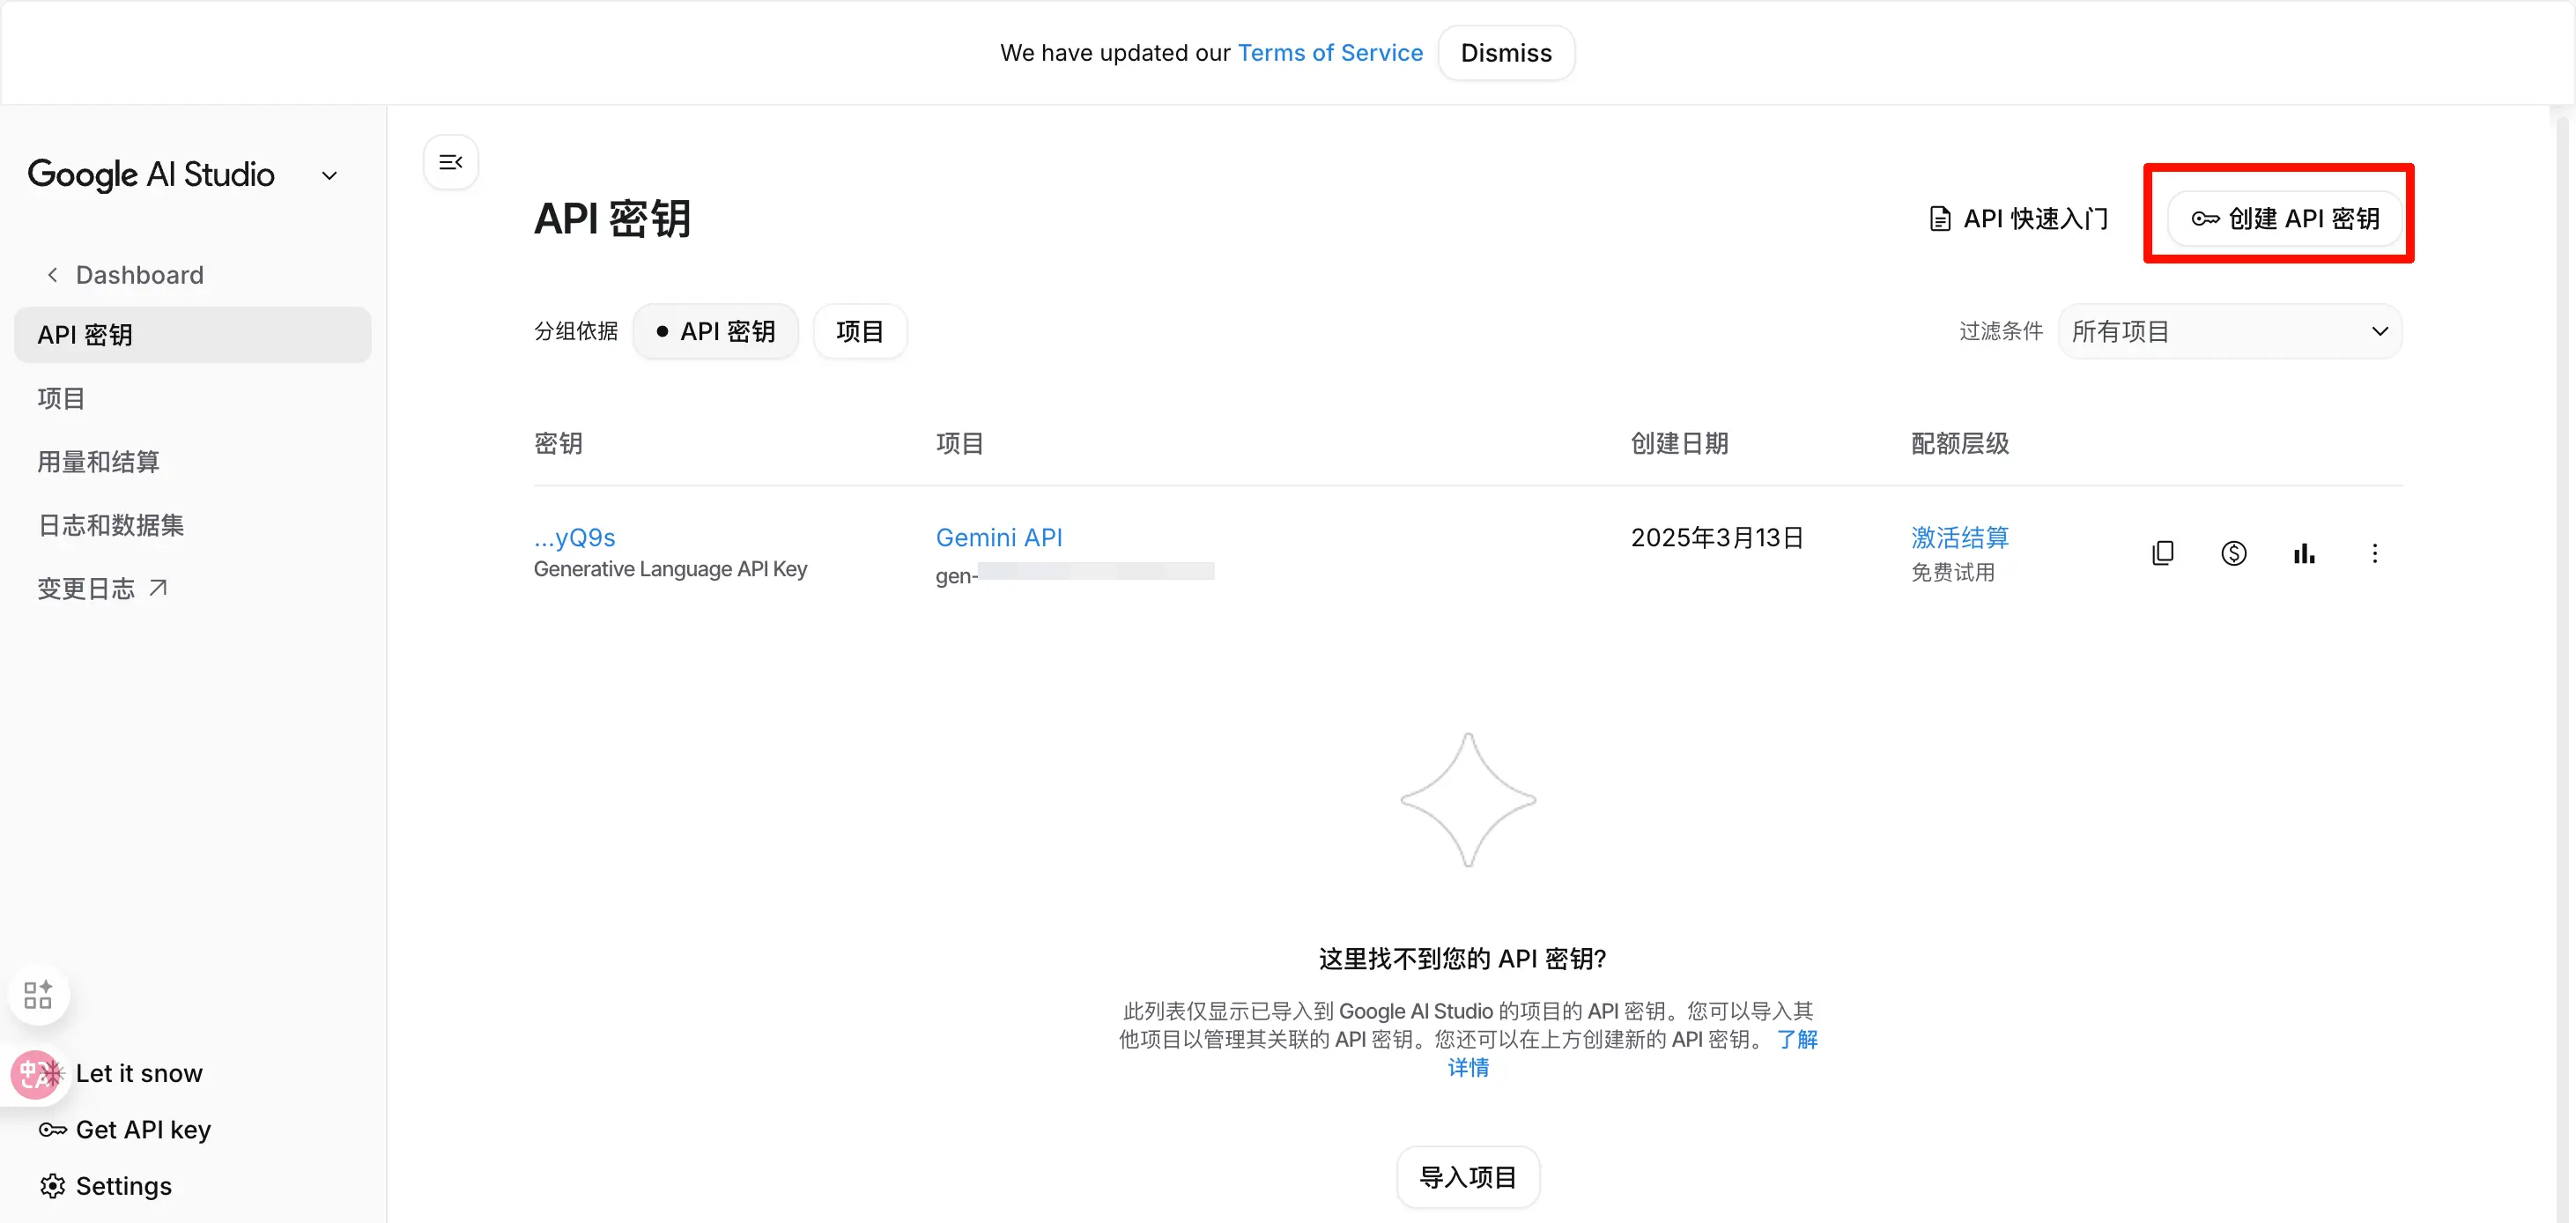Toggle the Let it snow effect
Image resolution: width=2576 pixels, height=1223 pixels.
pyautogui.click(x=138, y=1073)
